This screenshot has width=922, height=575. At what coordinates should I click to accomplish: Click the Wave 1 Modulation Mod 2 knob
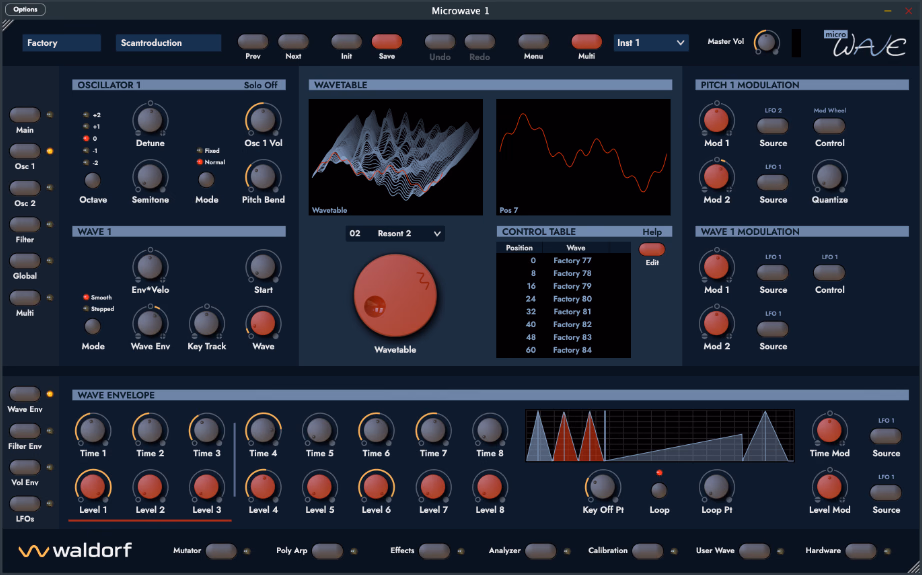pos(716,323)
